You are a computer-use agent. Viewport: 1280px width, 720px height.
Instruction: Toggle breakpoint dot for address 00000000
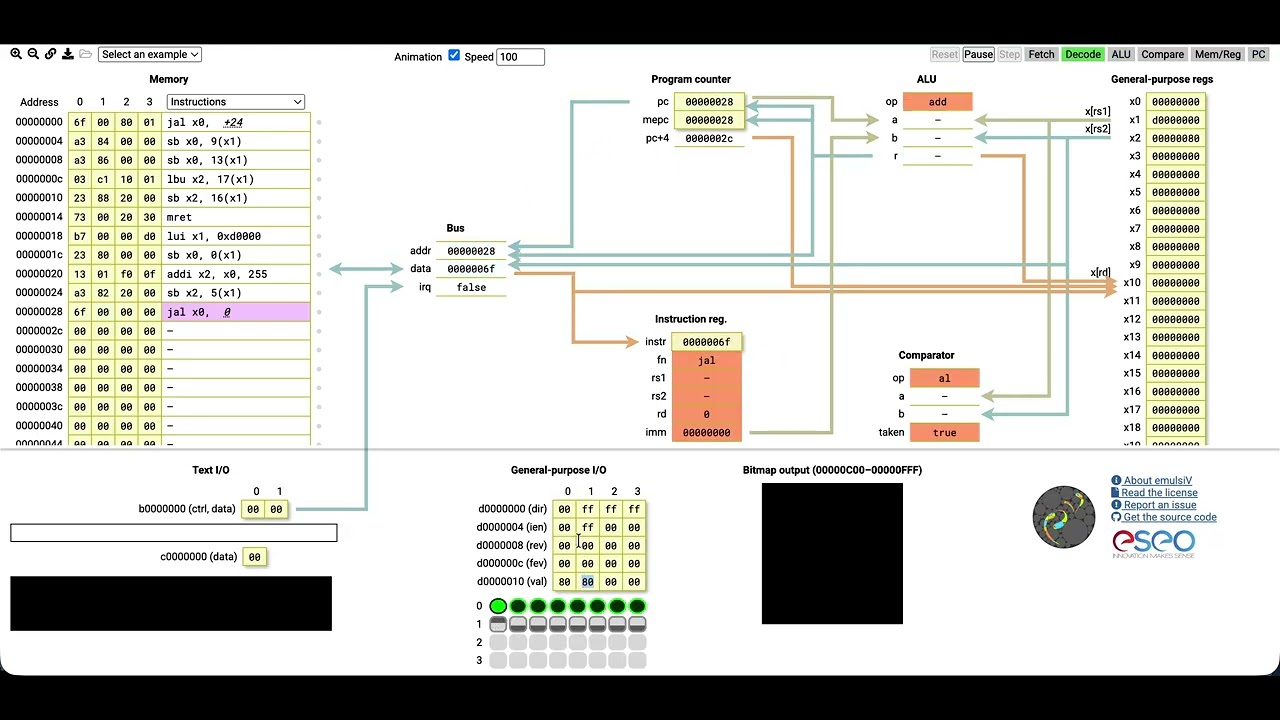[319, 122]
